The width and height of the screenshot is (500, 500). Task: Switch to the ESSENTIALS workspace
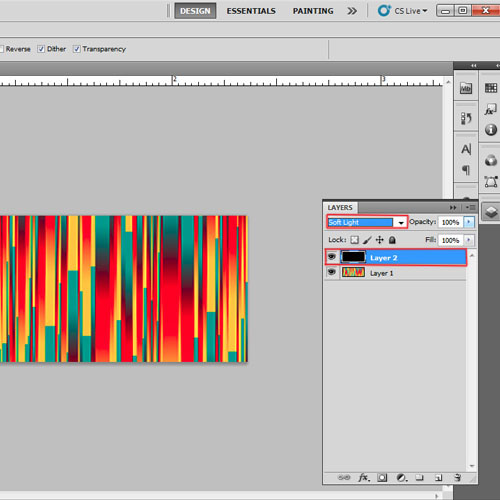251,11
